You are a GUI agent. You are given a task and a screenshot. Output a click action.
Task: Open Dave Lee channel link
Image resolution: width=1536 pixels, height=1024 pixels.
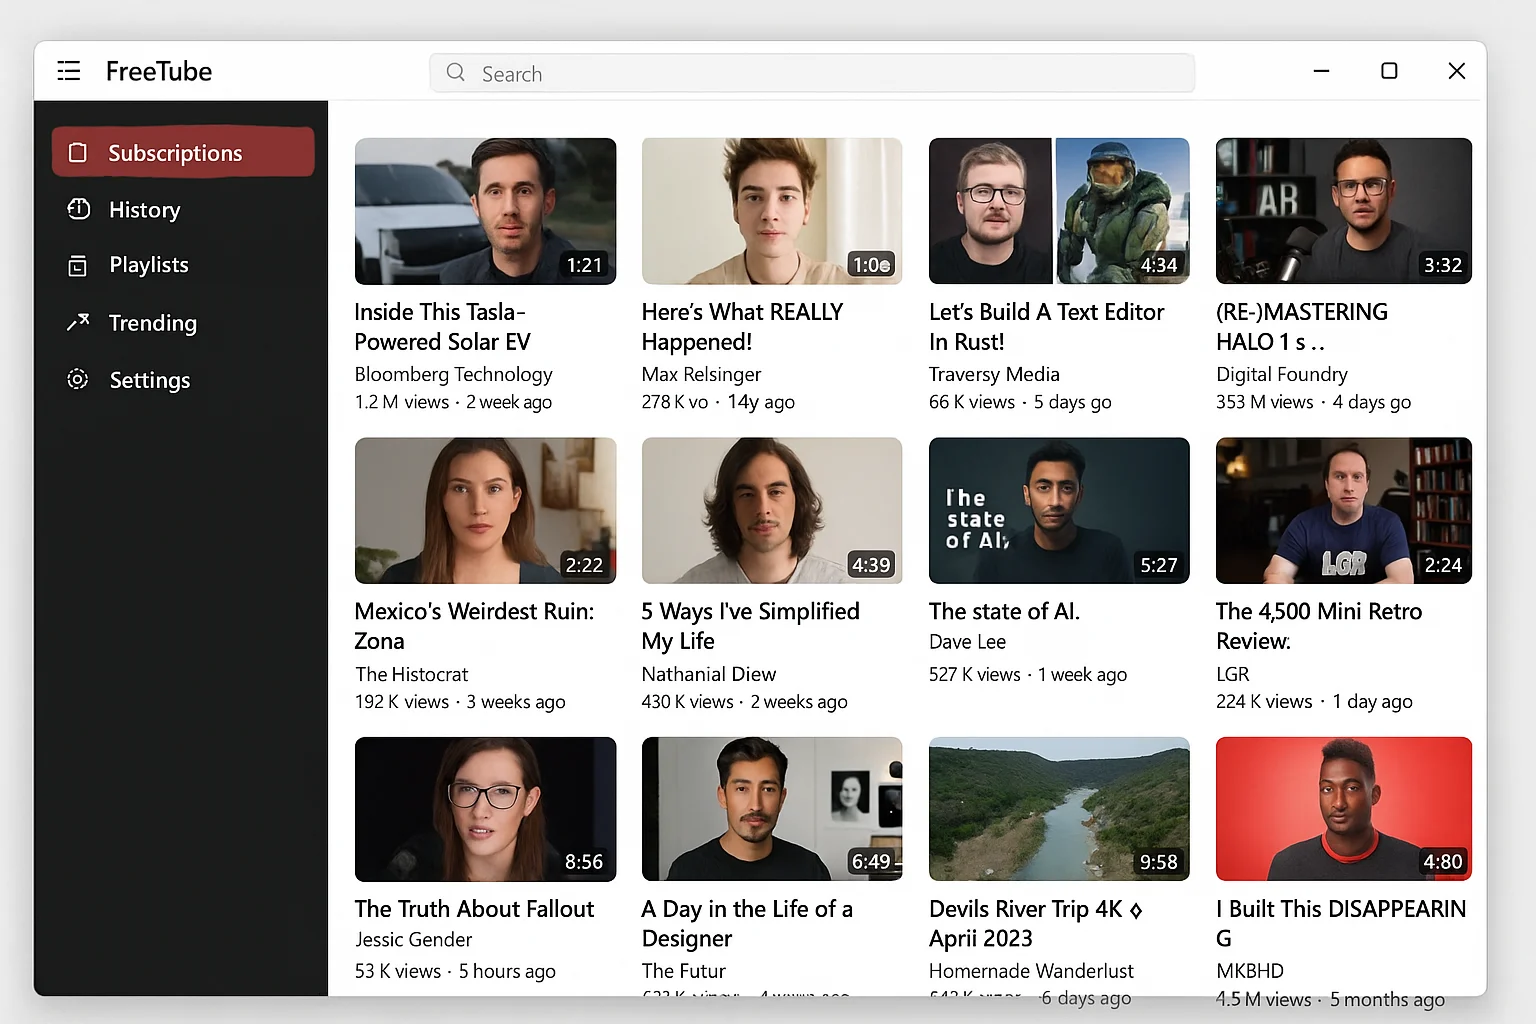pos(967,642)
